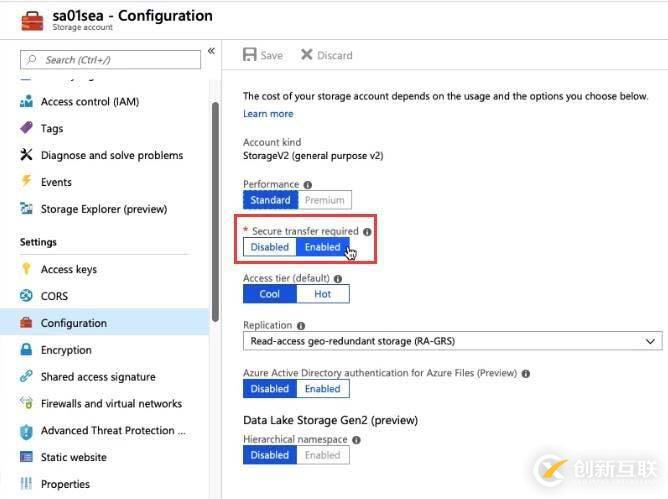Open Diagnose and solve problems
This screenshot has height=499, width=668.
point(112,155)
